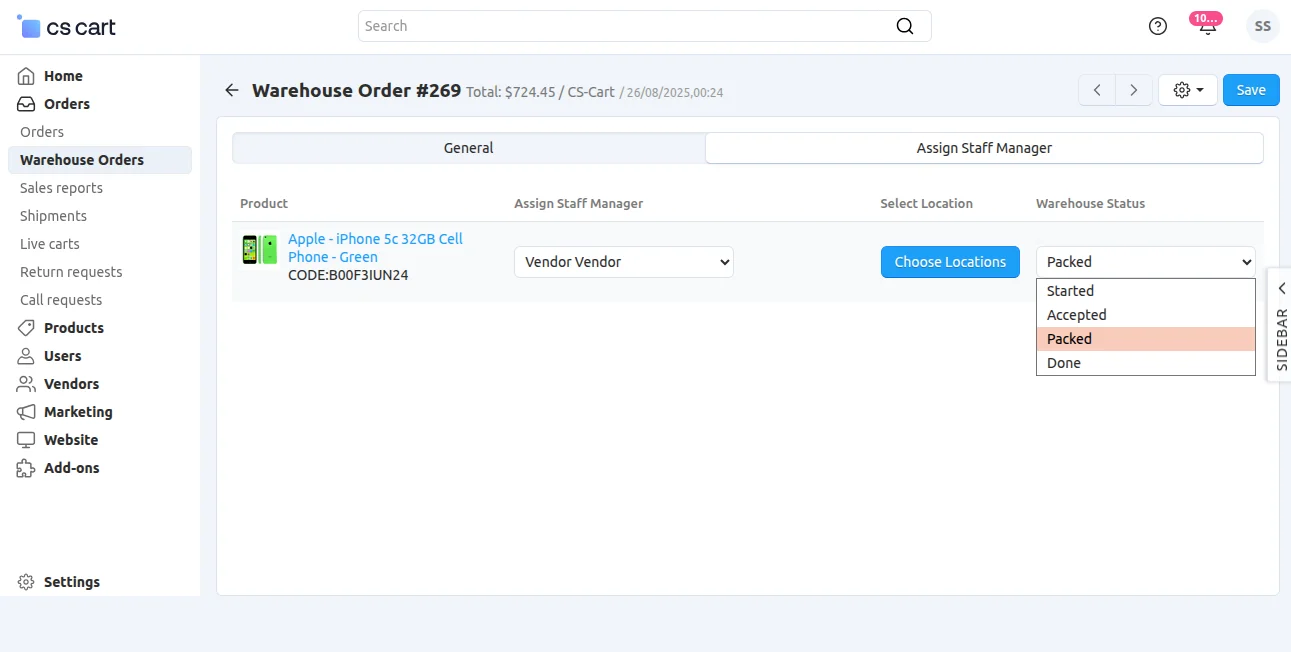
Task: Click the Marketing megaphone icon
Action: pos(26,412)
